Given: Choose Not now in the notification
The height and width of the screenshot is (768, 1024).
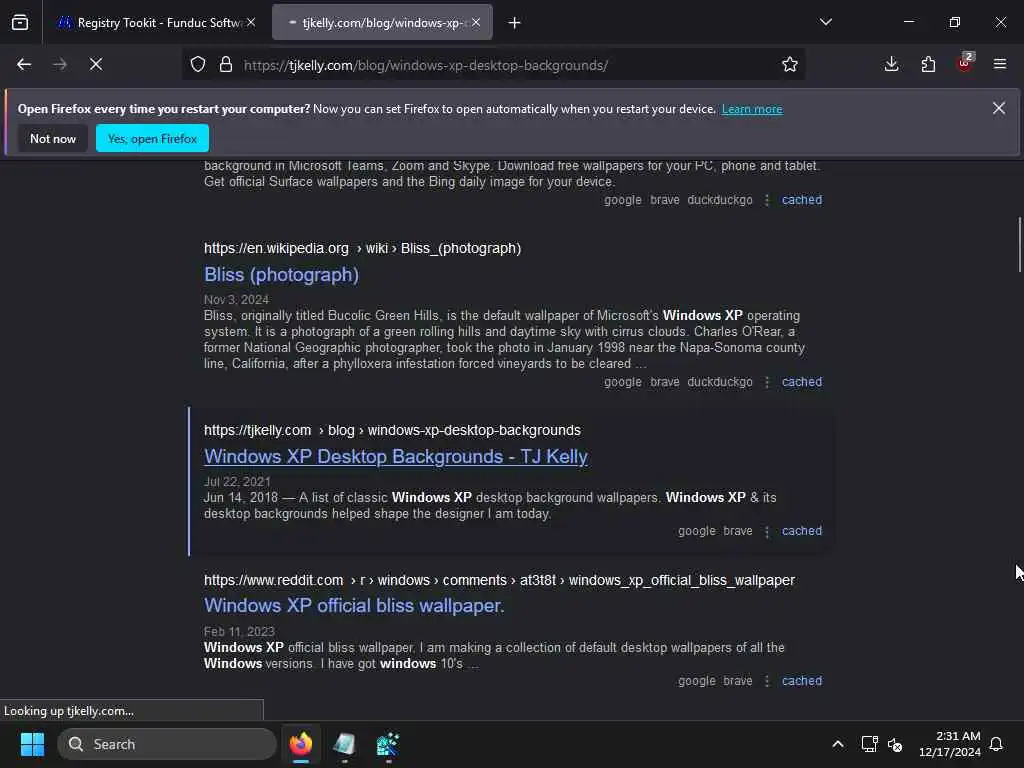Looking at the screenshot, I should tap(53, 138).
